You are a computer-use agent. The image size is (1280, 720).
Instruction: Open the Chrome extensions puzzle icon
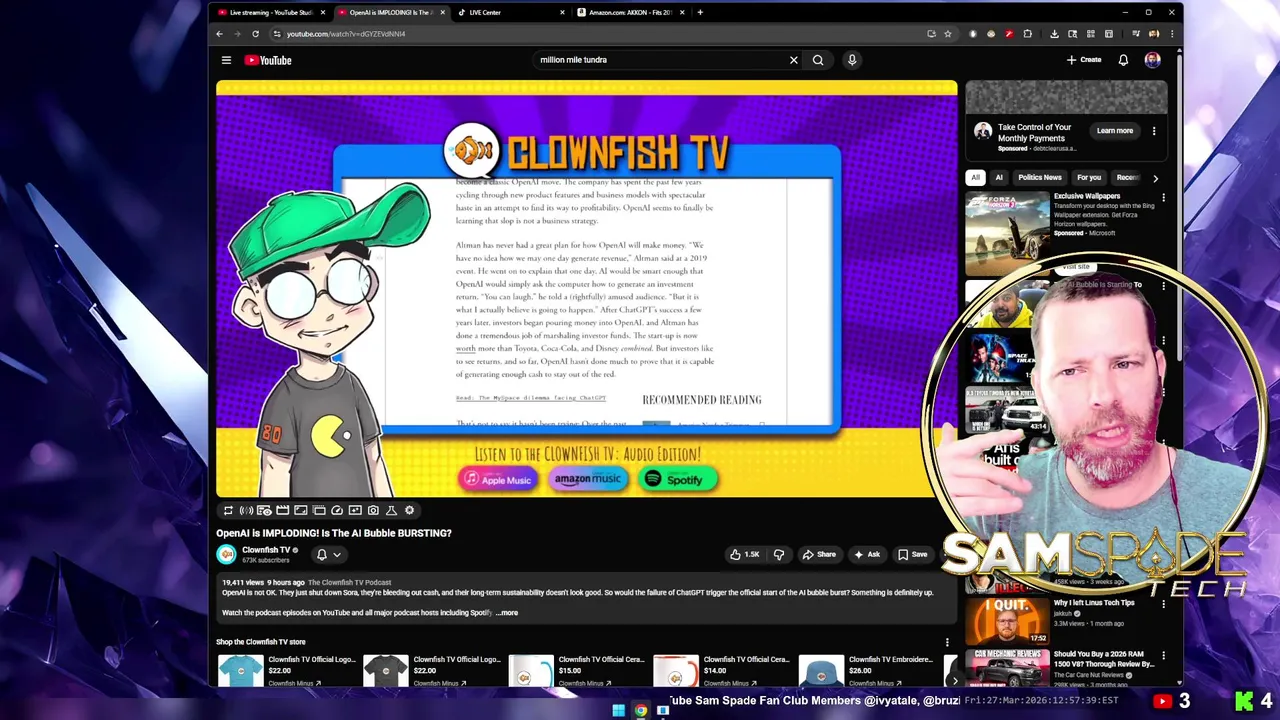[1027, 34]
